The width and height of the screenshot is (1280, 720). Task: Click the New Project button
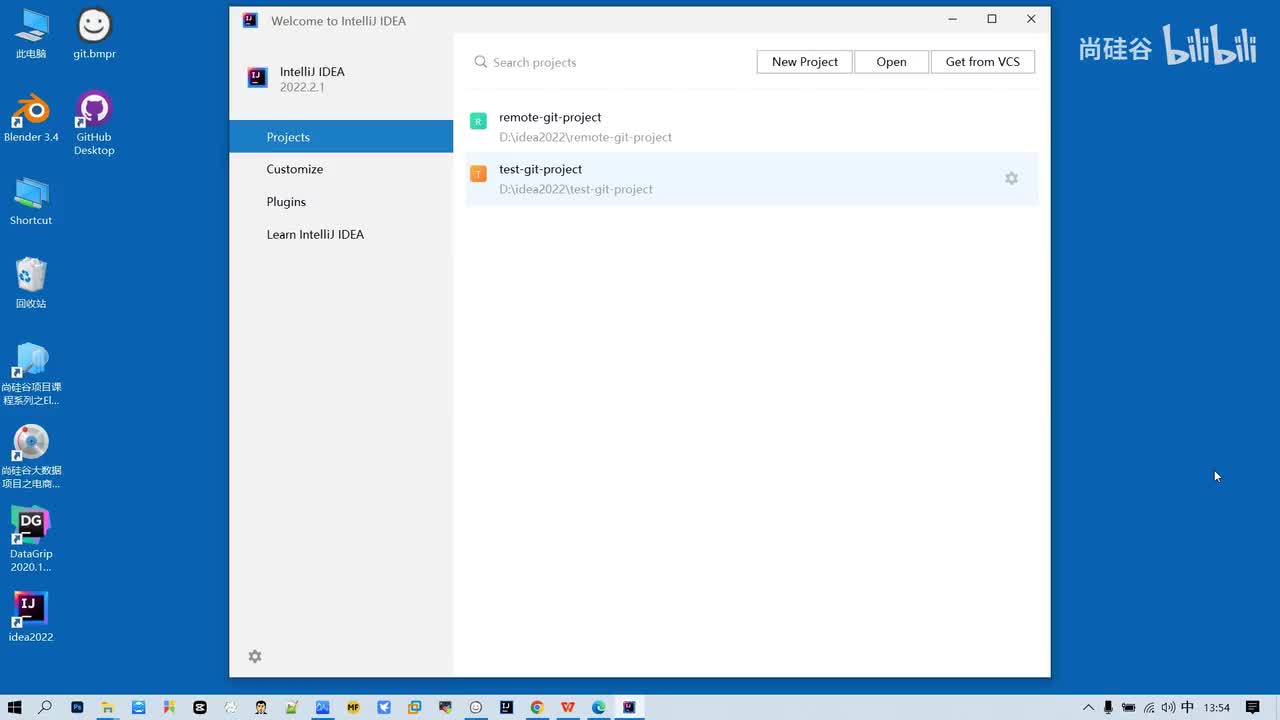coord(805,62)
